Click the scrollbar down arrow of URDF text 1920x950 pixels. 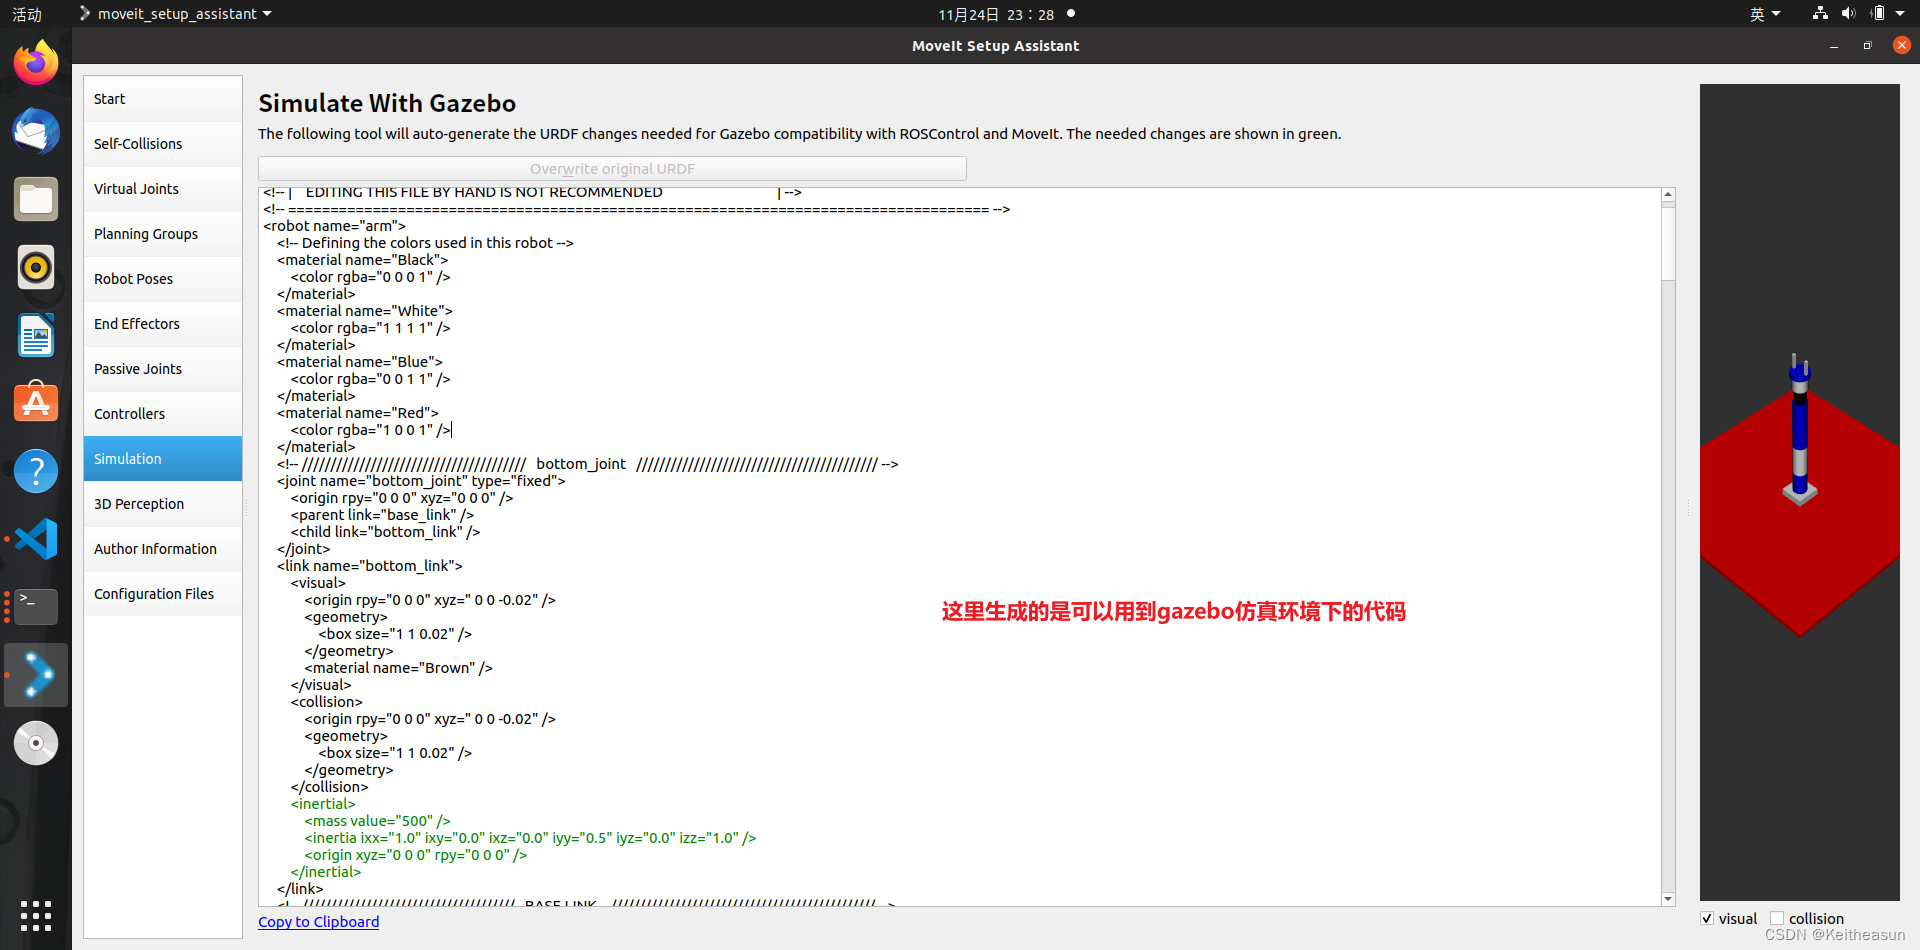1668,899
